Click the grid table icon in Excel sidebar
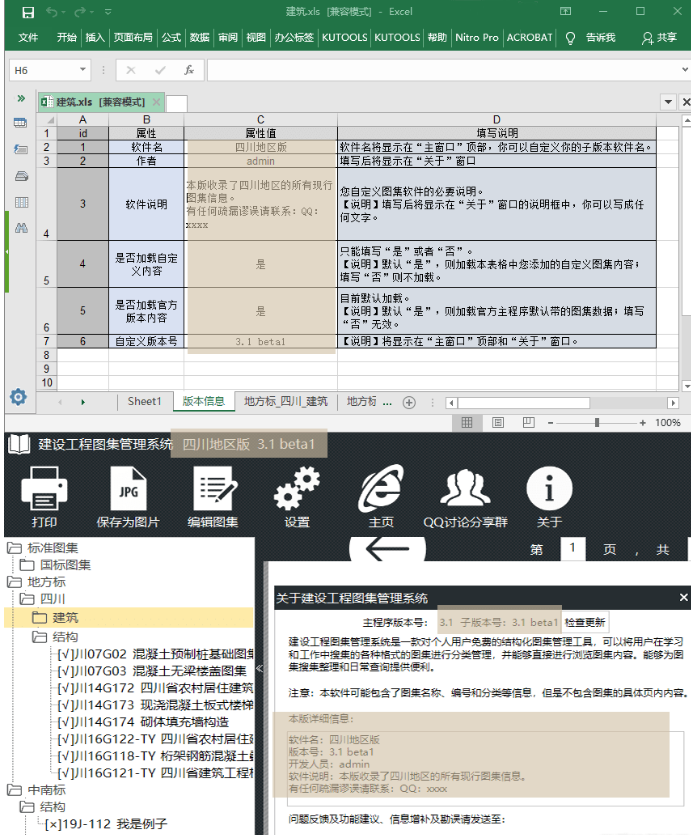691x835 pixels. click(x=21, y=202)
